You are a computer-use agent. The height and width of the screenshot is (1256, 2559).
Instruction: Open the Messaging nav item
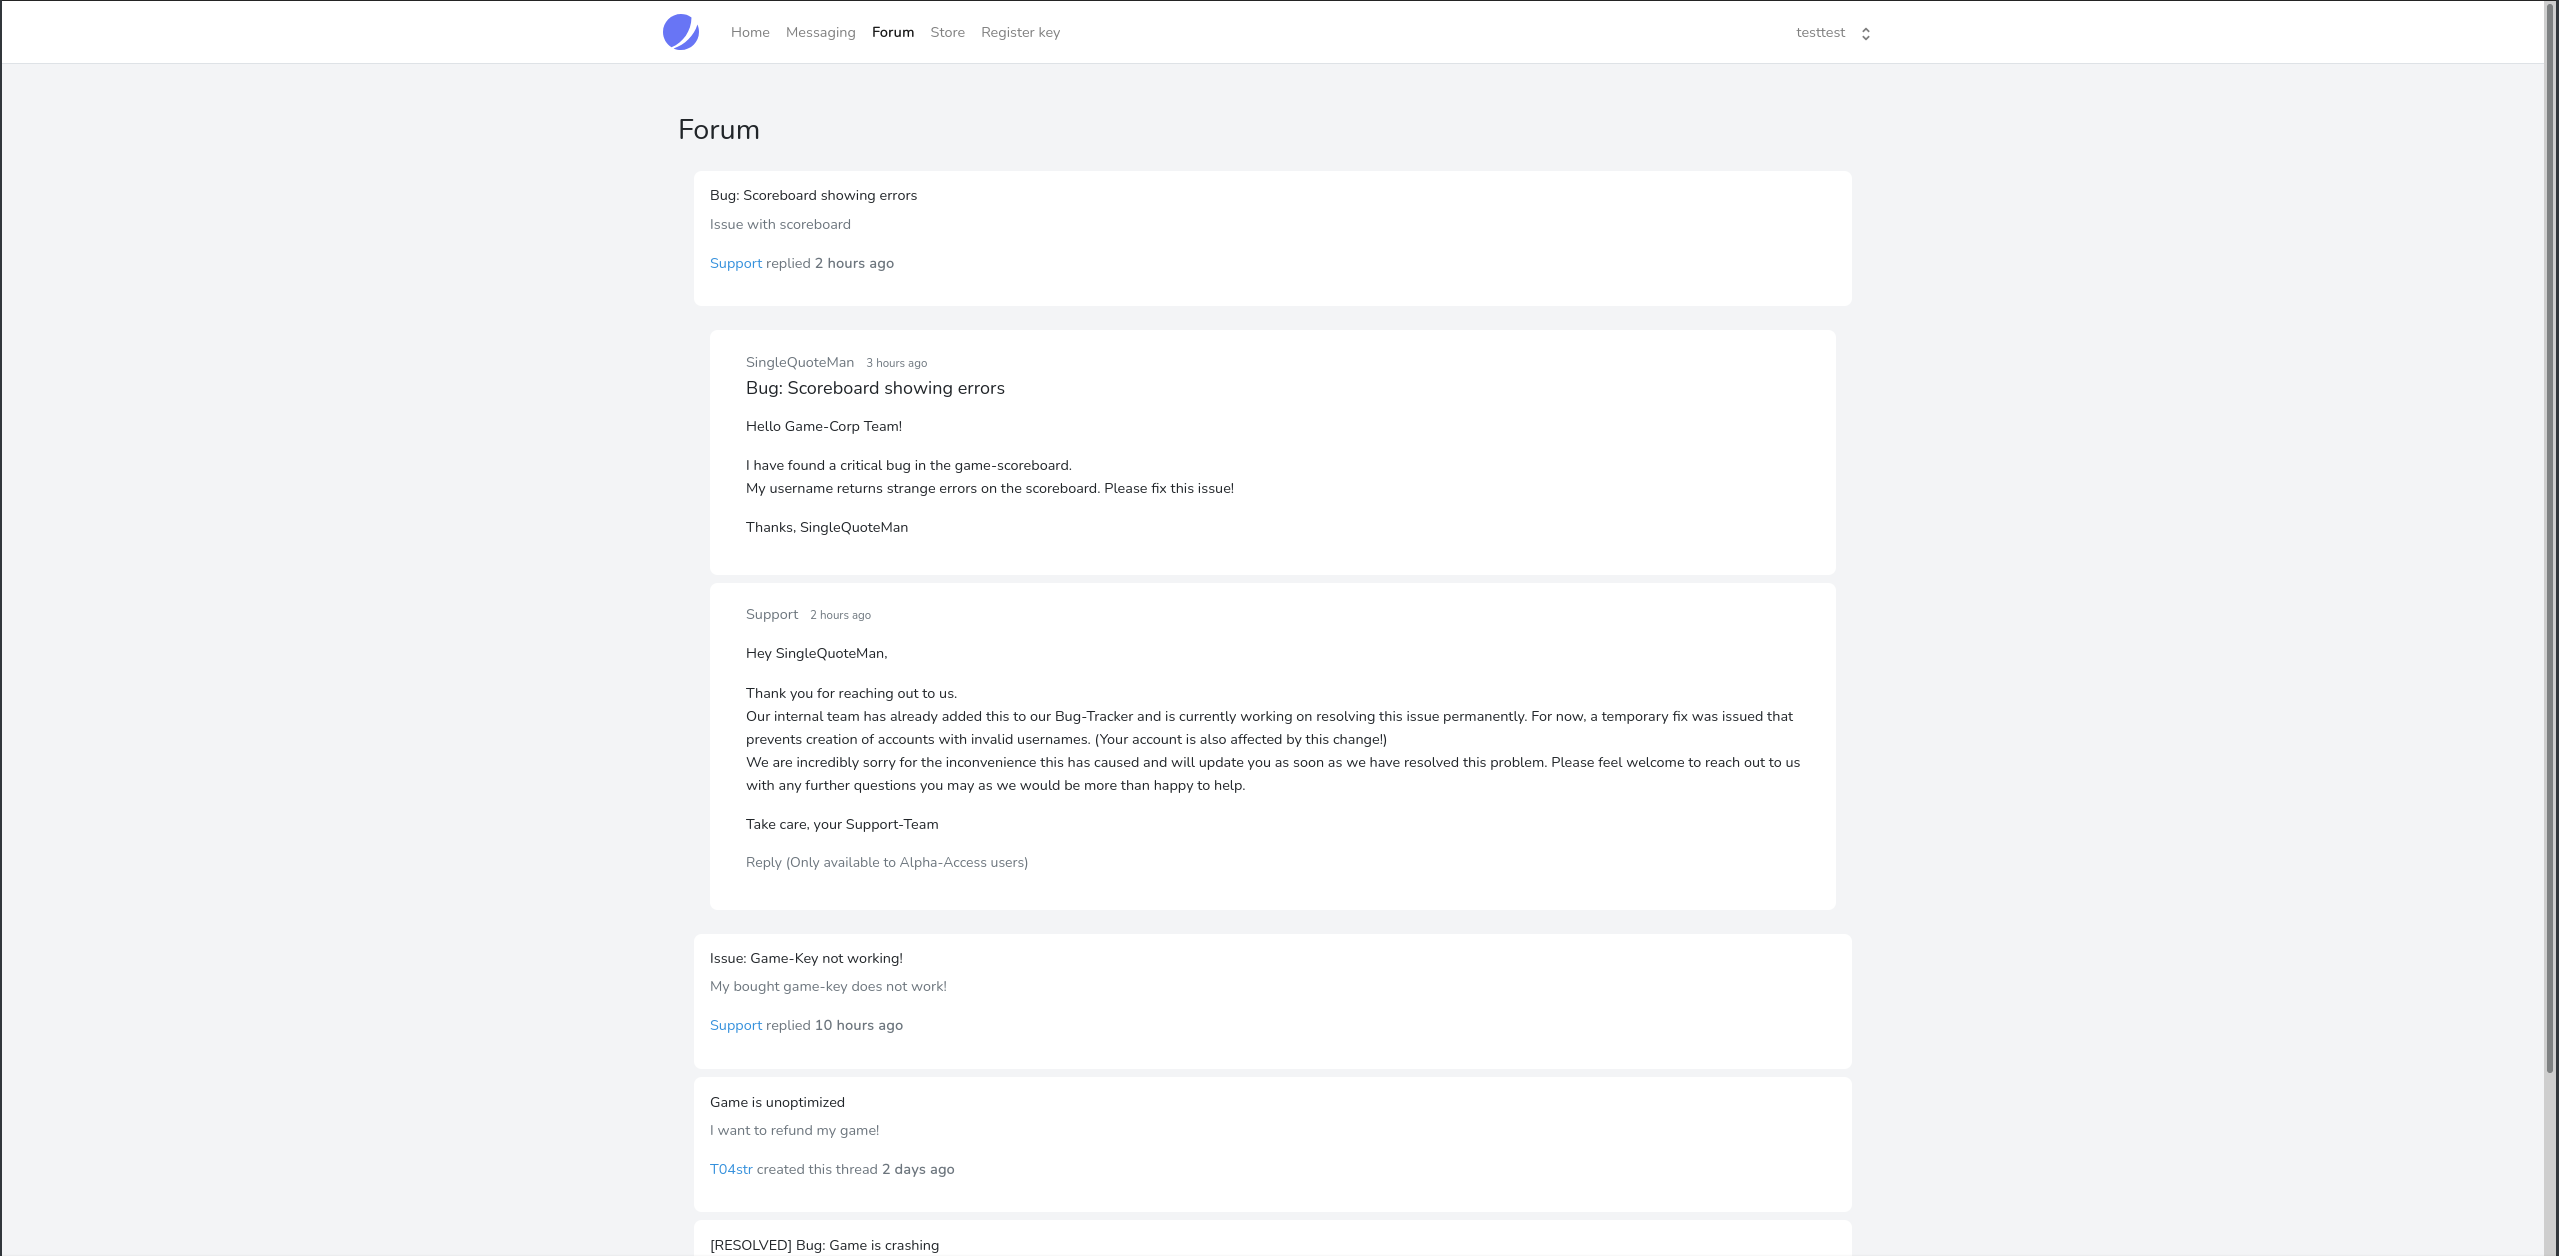[x=820, y=32]
